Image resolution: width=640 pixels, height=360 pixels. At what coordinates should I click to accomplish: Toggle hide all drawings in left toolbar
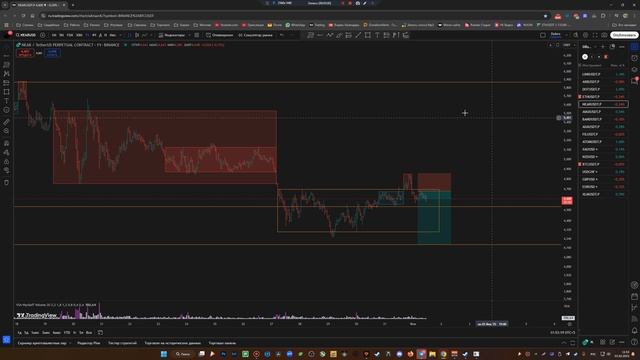pyautogui.click(x=7, y=170)
